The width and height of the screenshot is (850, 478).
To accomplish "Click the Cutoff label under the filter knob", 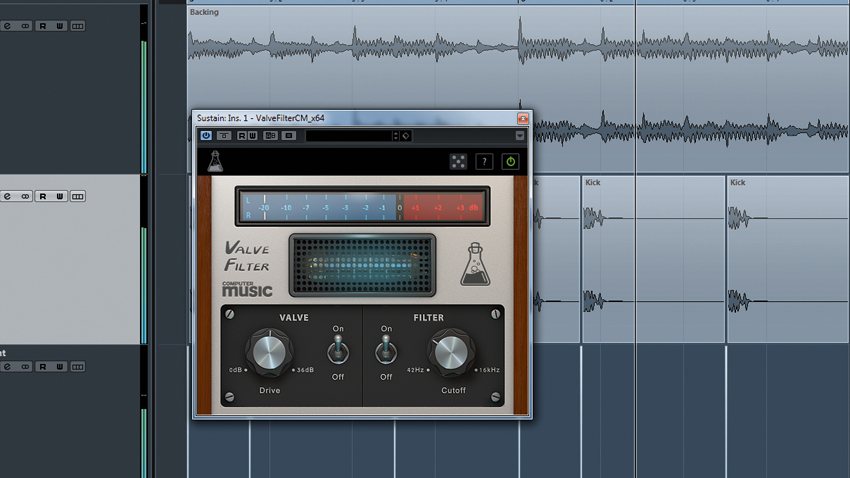I will pos(453,390).
